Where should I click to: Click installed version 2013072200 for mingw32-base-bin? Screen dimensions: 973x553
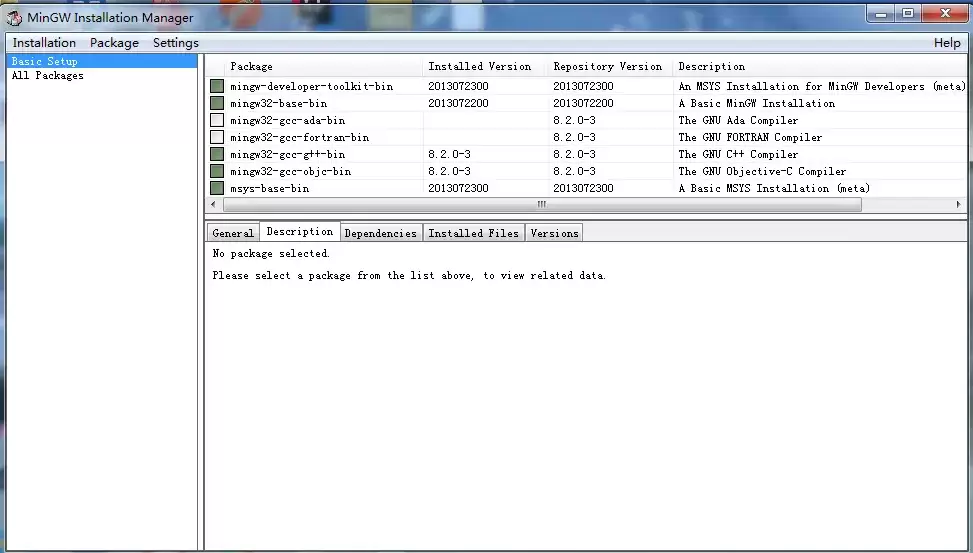pyautogui.click(x=459, y=103)
